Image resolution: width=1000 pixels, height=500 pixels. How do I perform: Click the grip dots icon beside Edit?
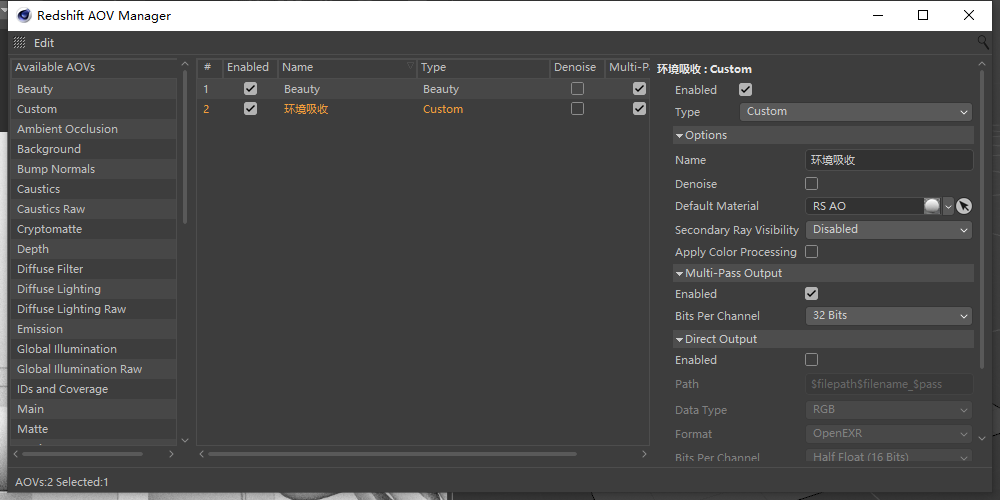pyautogui.click(x=19, y=43)
